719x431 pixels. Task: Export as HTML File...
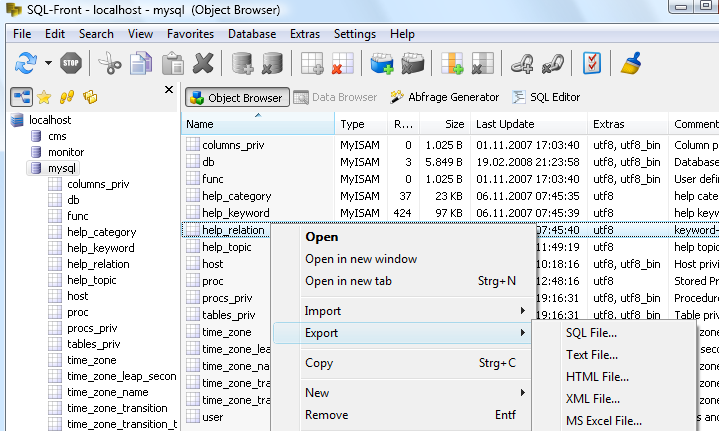point(597,377)
